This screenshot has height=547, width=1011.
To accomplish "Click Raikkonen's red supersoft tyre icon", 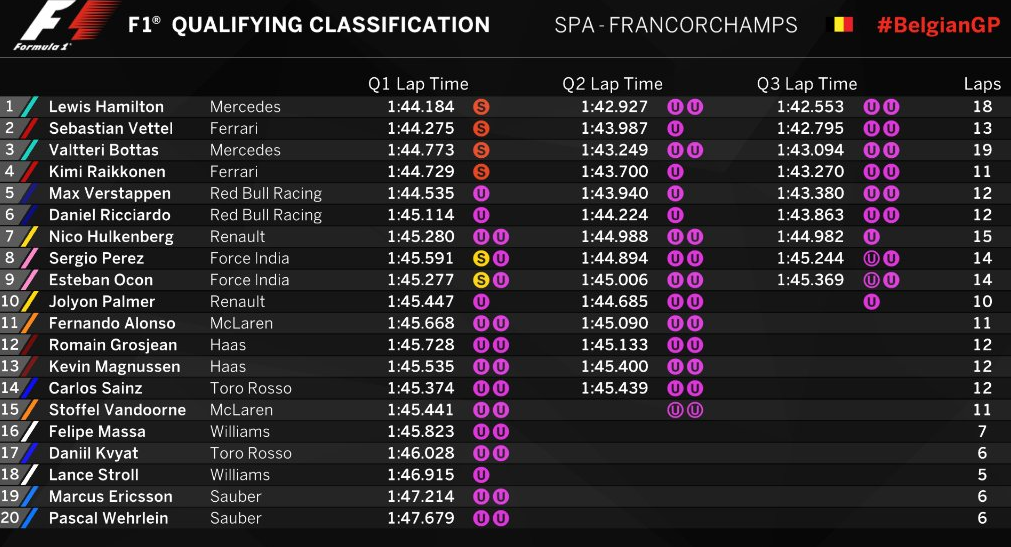I will click(x=481, y=172).
